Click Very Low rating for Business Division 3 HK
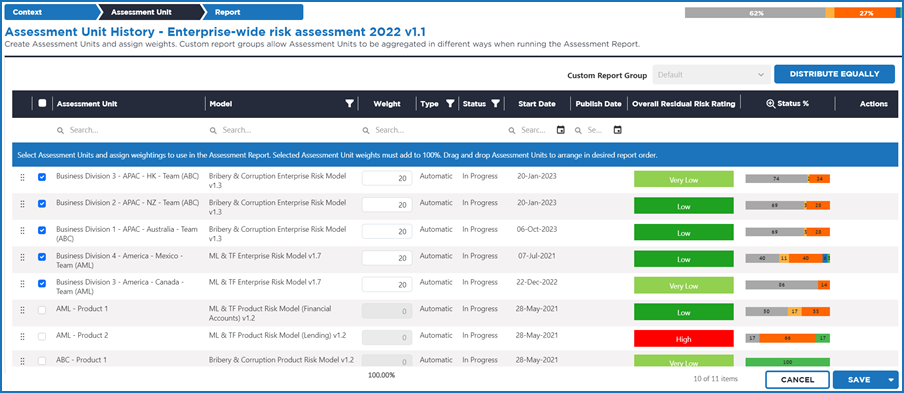Viewport: 904px width, 393px height. pyautogui.click(x=684, y=179)
